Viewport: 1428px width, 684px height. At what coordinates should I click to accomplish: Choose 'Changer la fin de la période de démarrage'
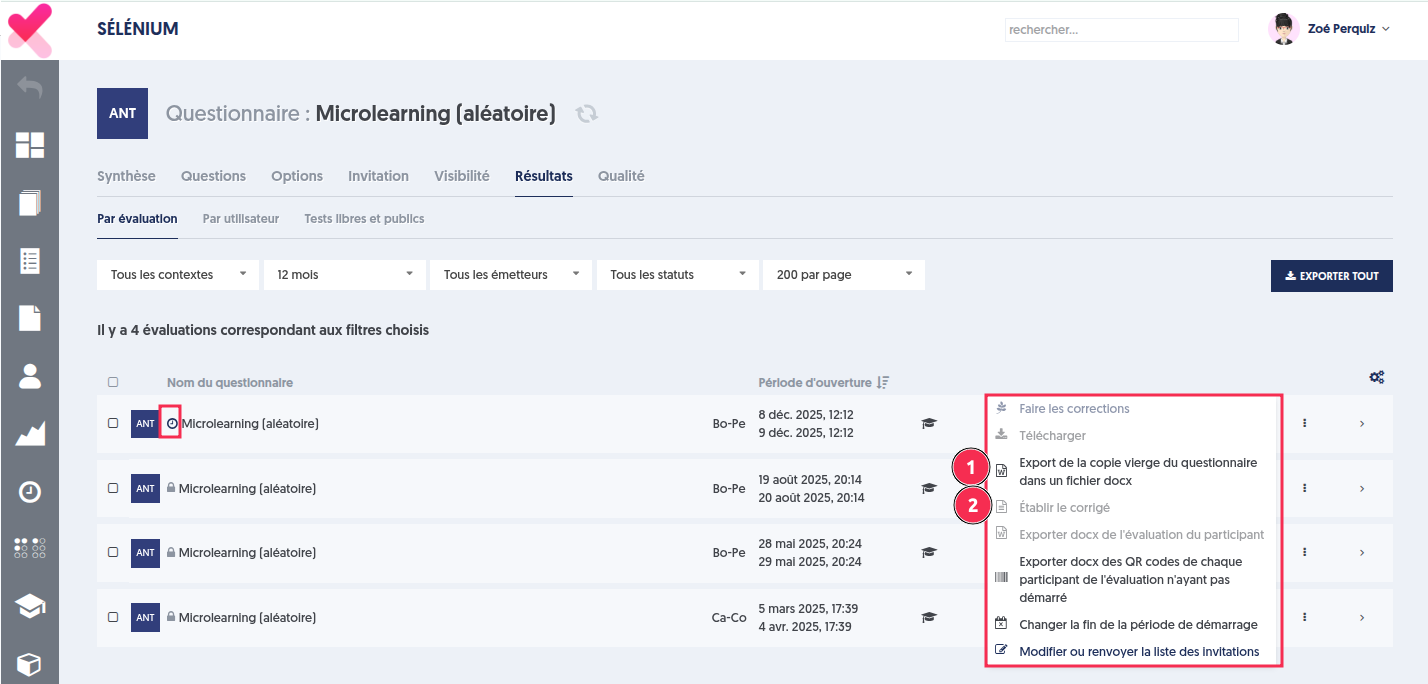[x=1137, y=624]
